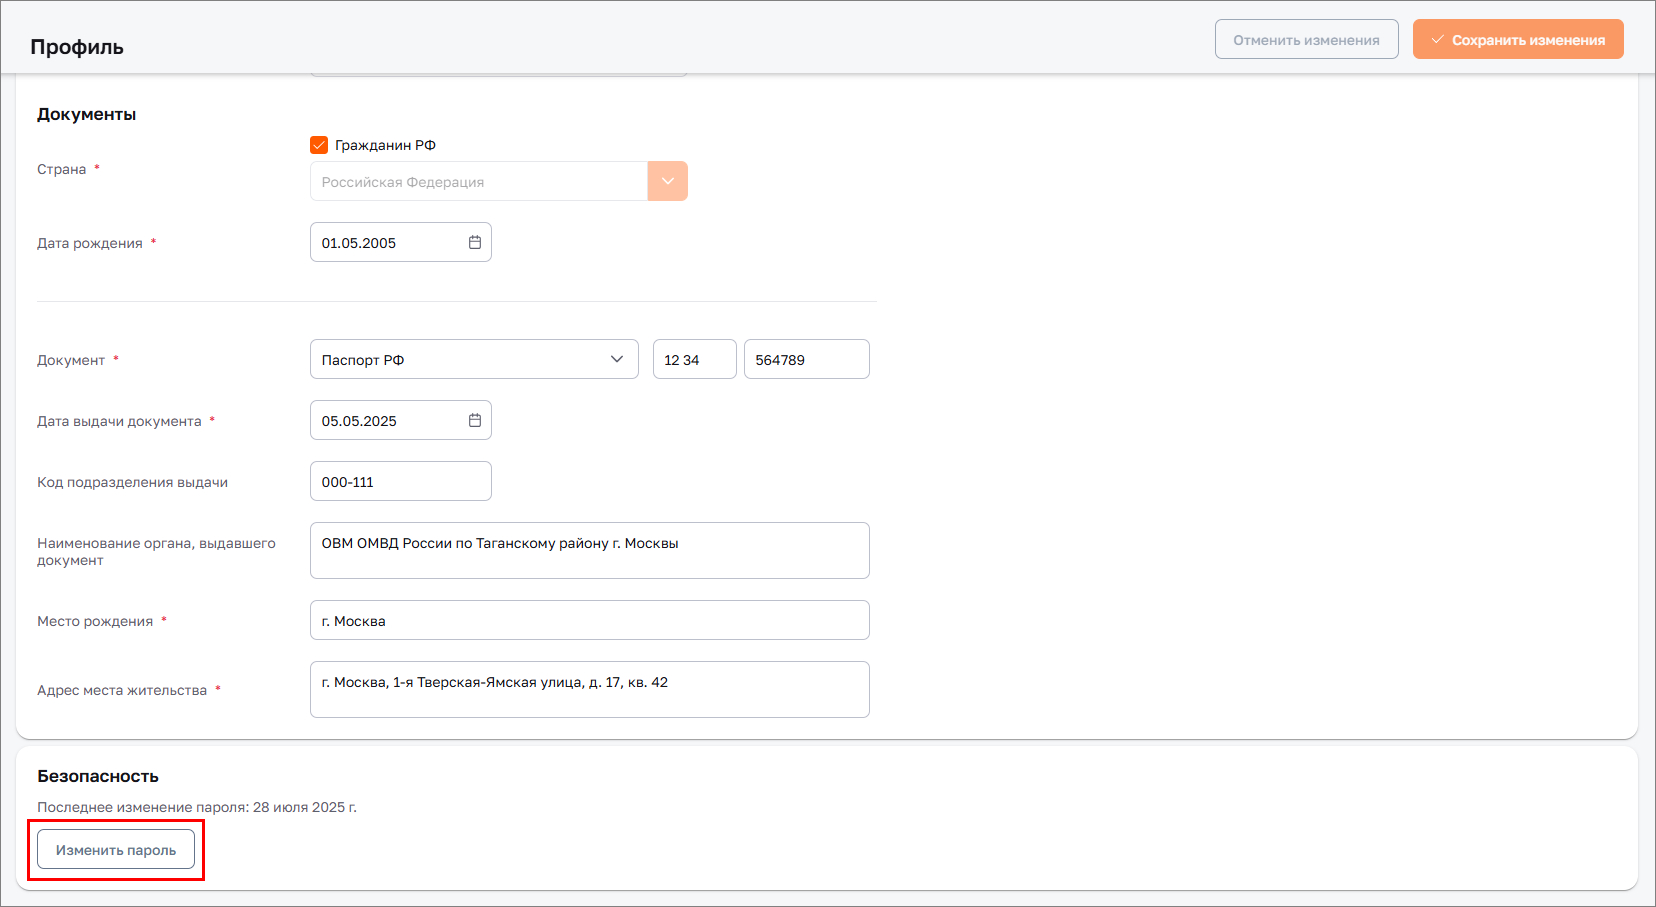1656x907 pixels.
Task: Toggle the Гражданин РФ checkbox
Action: click(x=319, y=145)
